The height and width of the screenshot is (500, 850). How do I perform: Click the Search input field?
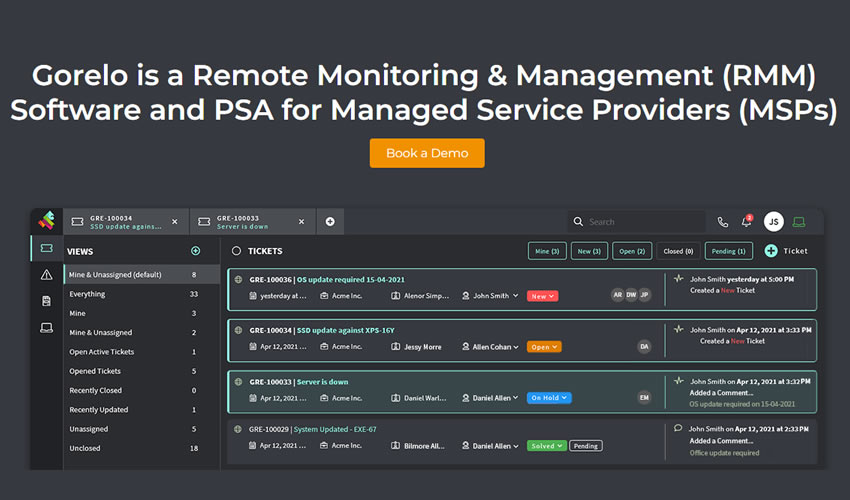(x=637, y=222)
